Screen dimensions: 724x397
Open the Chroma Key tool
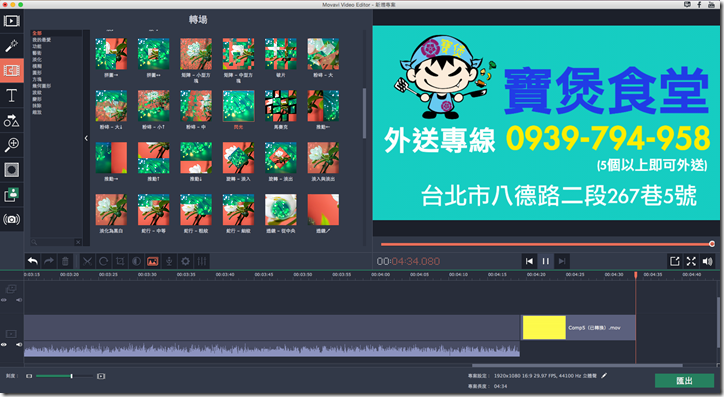click(12, 194)
